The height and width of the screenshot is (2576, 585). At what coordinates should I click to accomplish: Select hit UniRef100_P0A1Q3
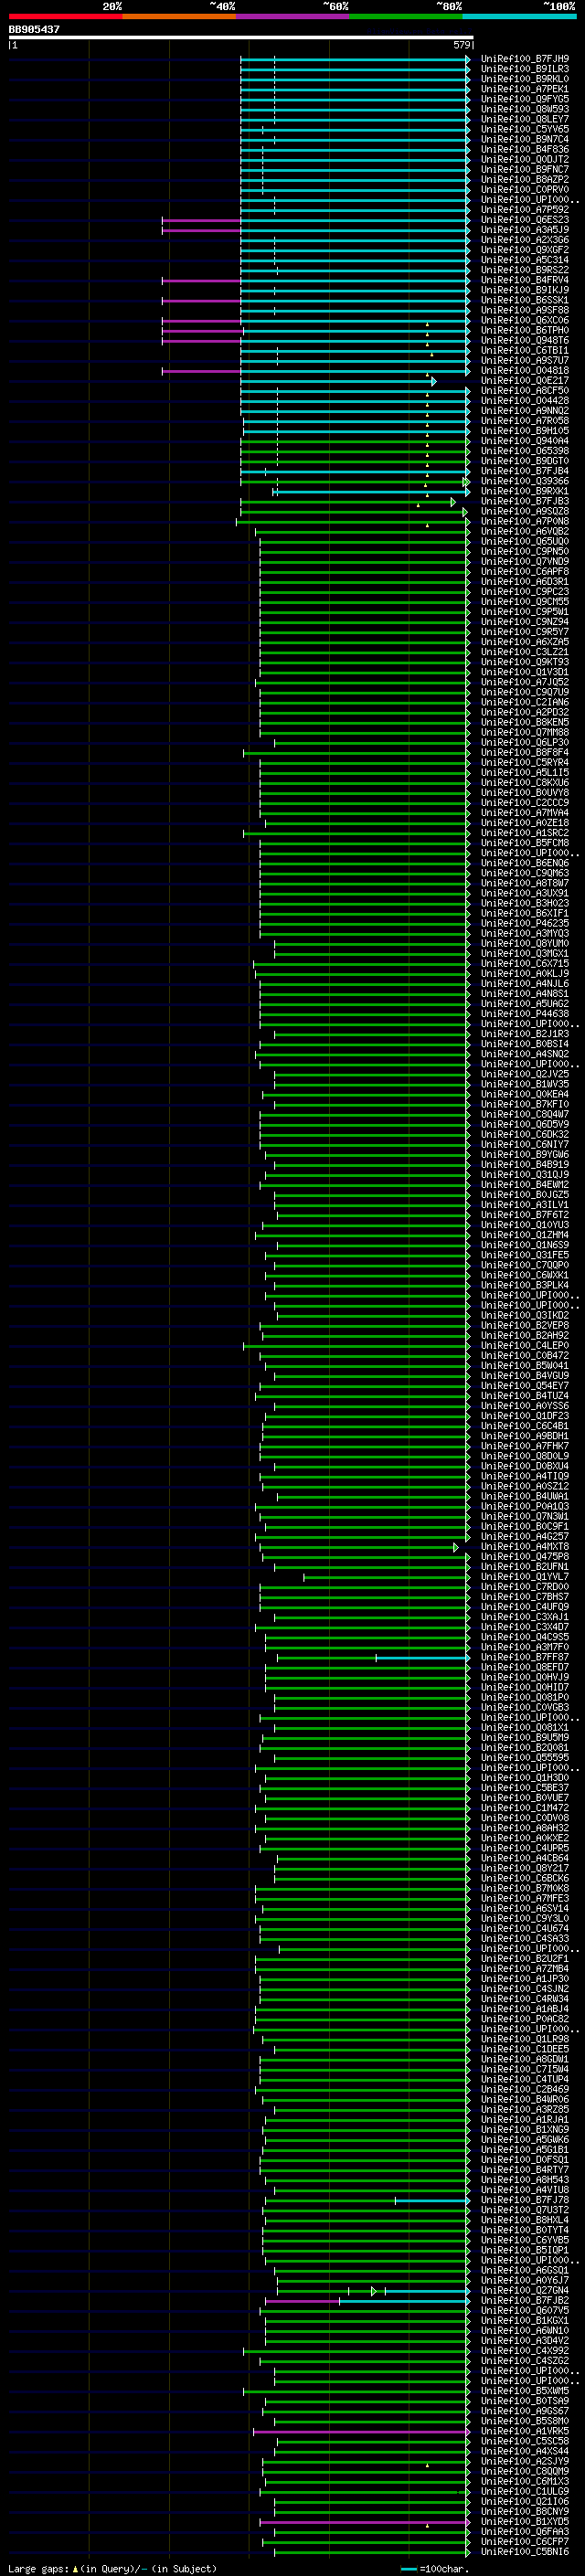pyautogui.click(x=525, y=1506)
